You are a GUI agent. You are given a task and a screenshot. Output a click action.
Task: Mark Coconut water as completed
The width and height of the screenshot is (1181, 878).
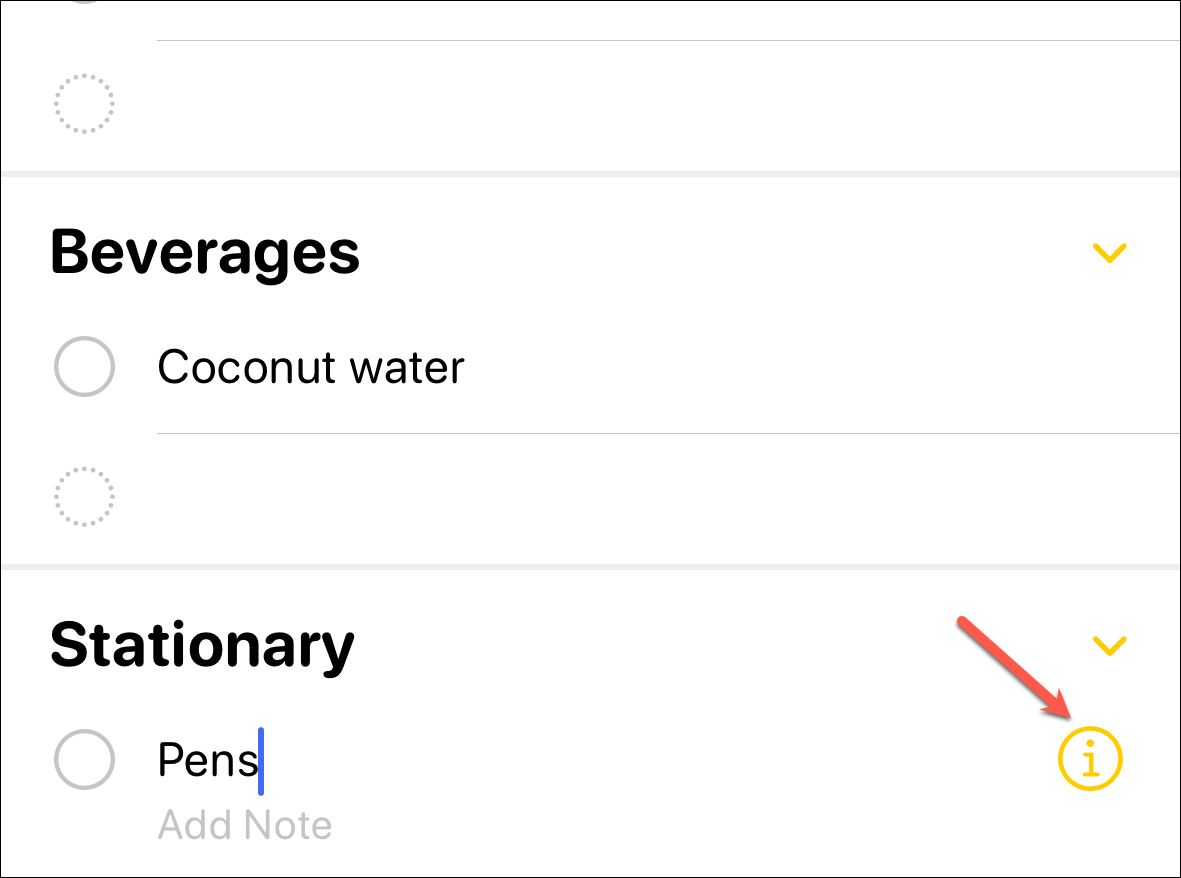tap(84, 367)
